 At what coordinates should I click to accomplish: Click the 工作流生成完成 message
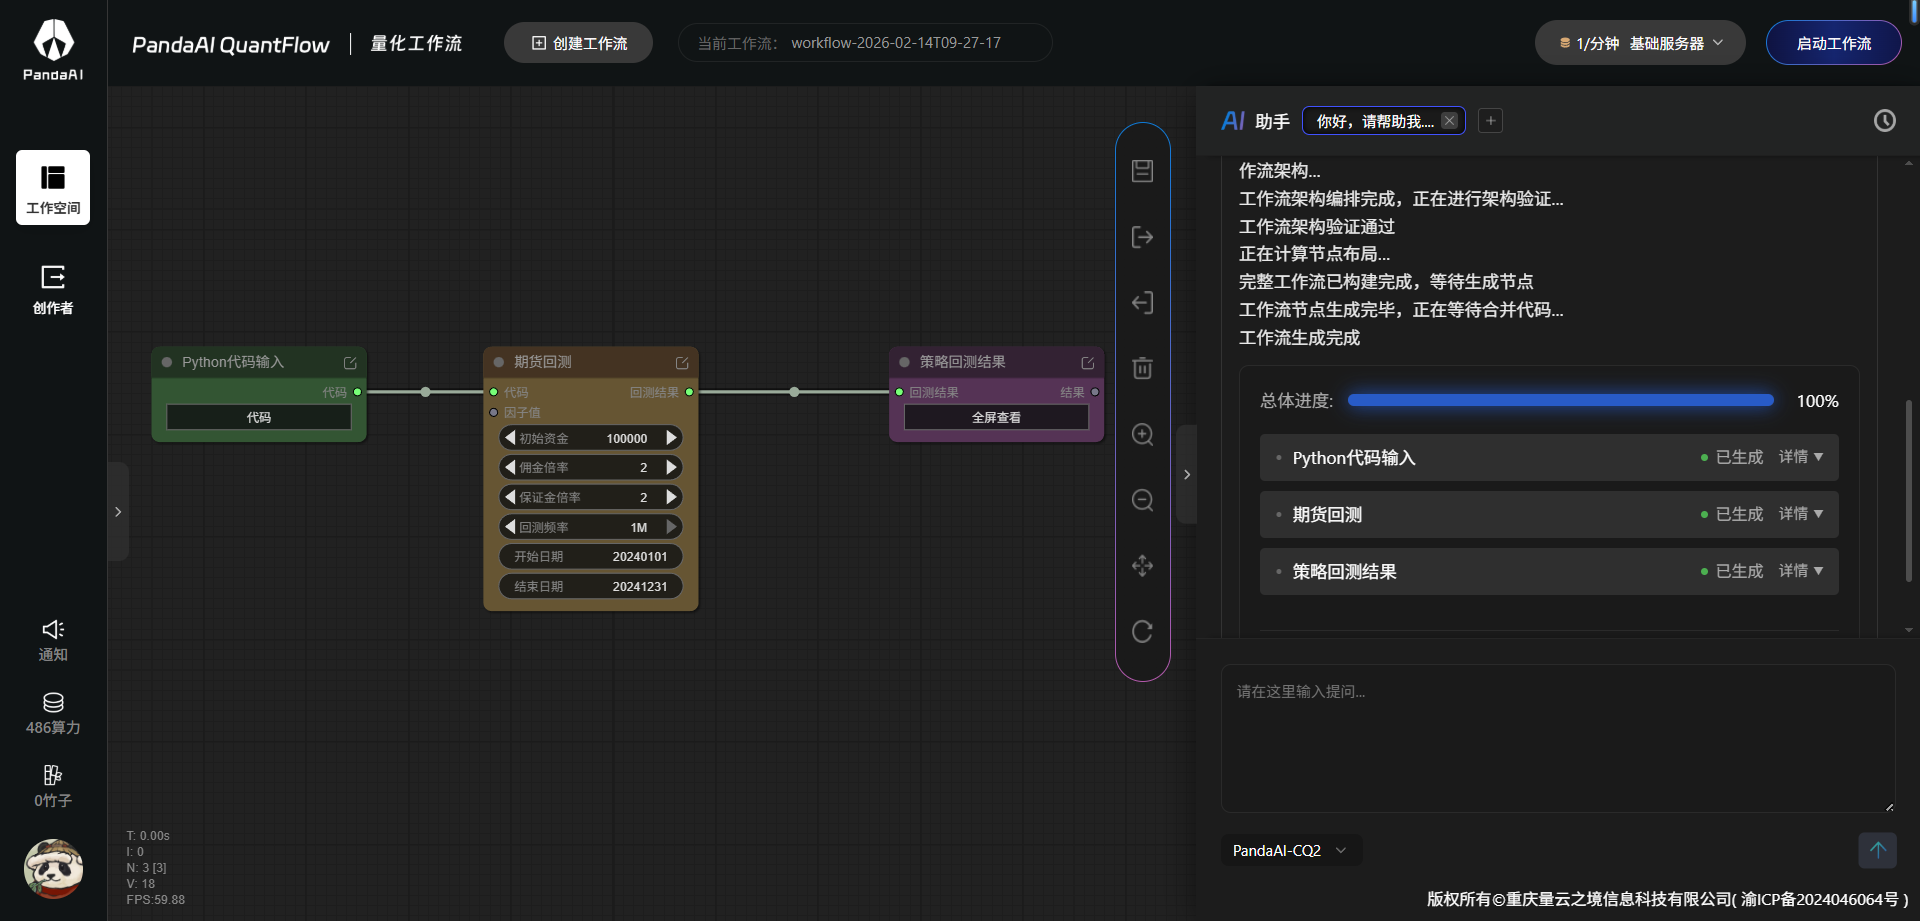pyautogui.click(x=1299, y=338)
